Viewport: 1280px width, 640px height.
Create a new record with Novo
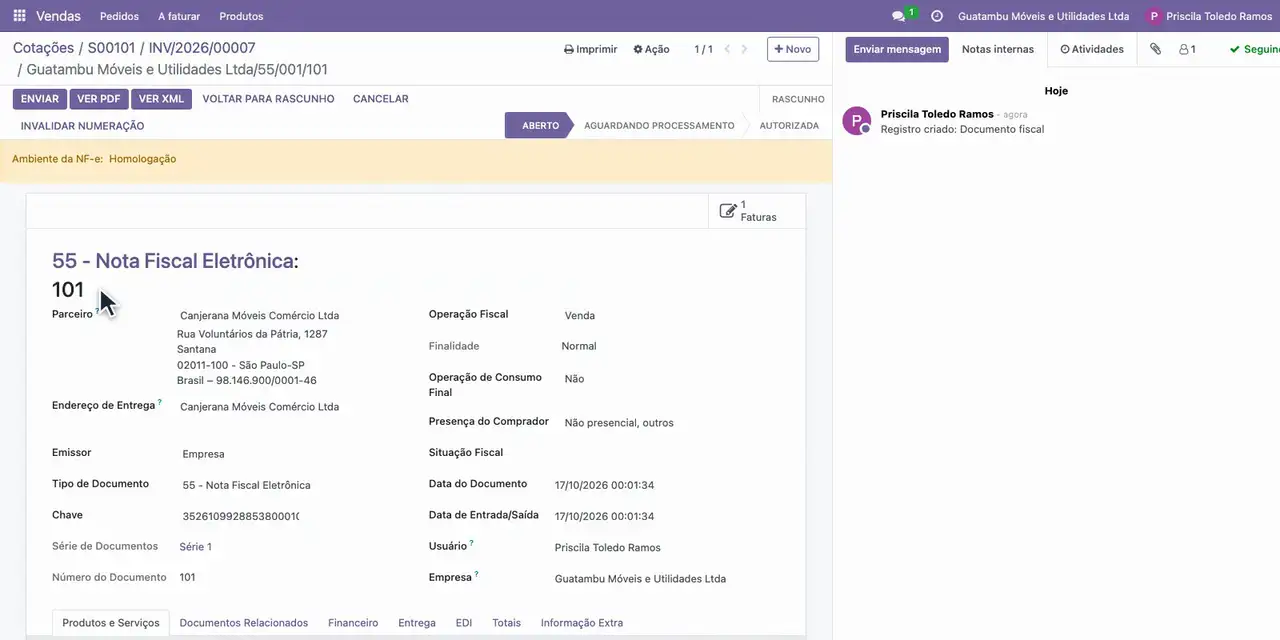pos(793,49)
